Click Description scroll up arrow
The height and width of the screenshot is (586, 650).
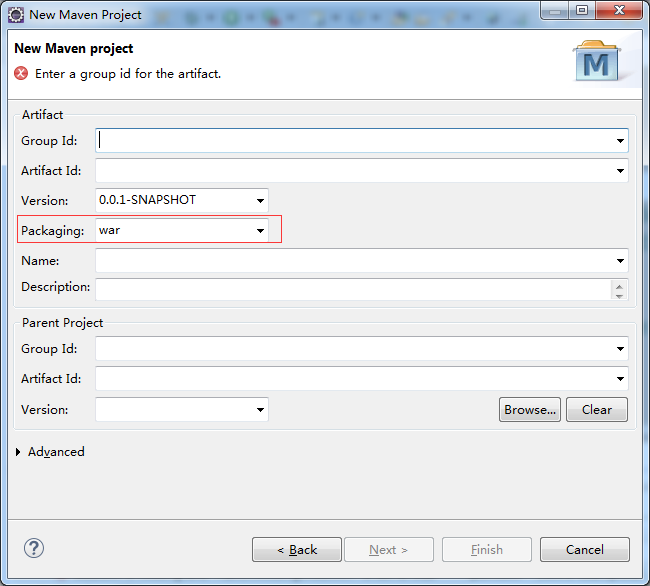[619, 286]
